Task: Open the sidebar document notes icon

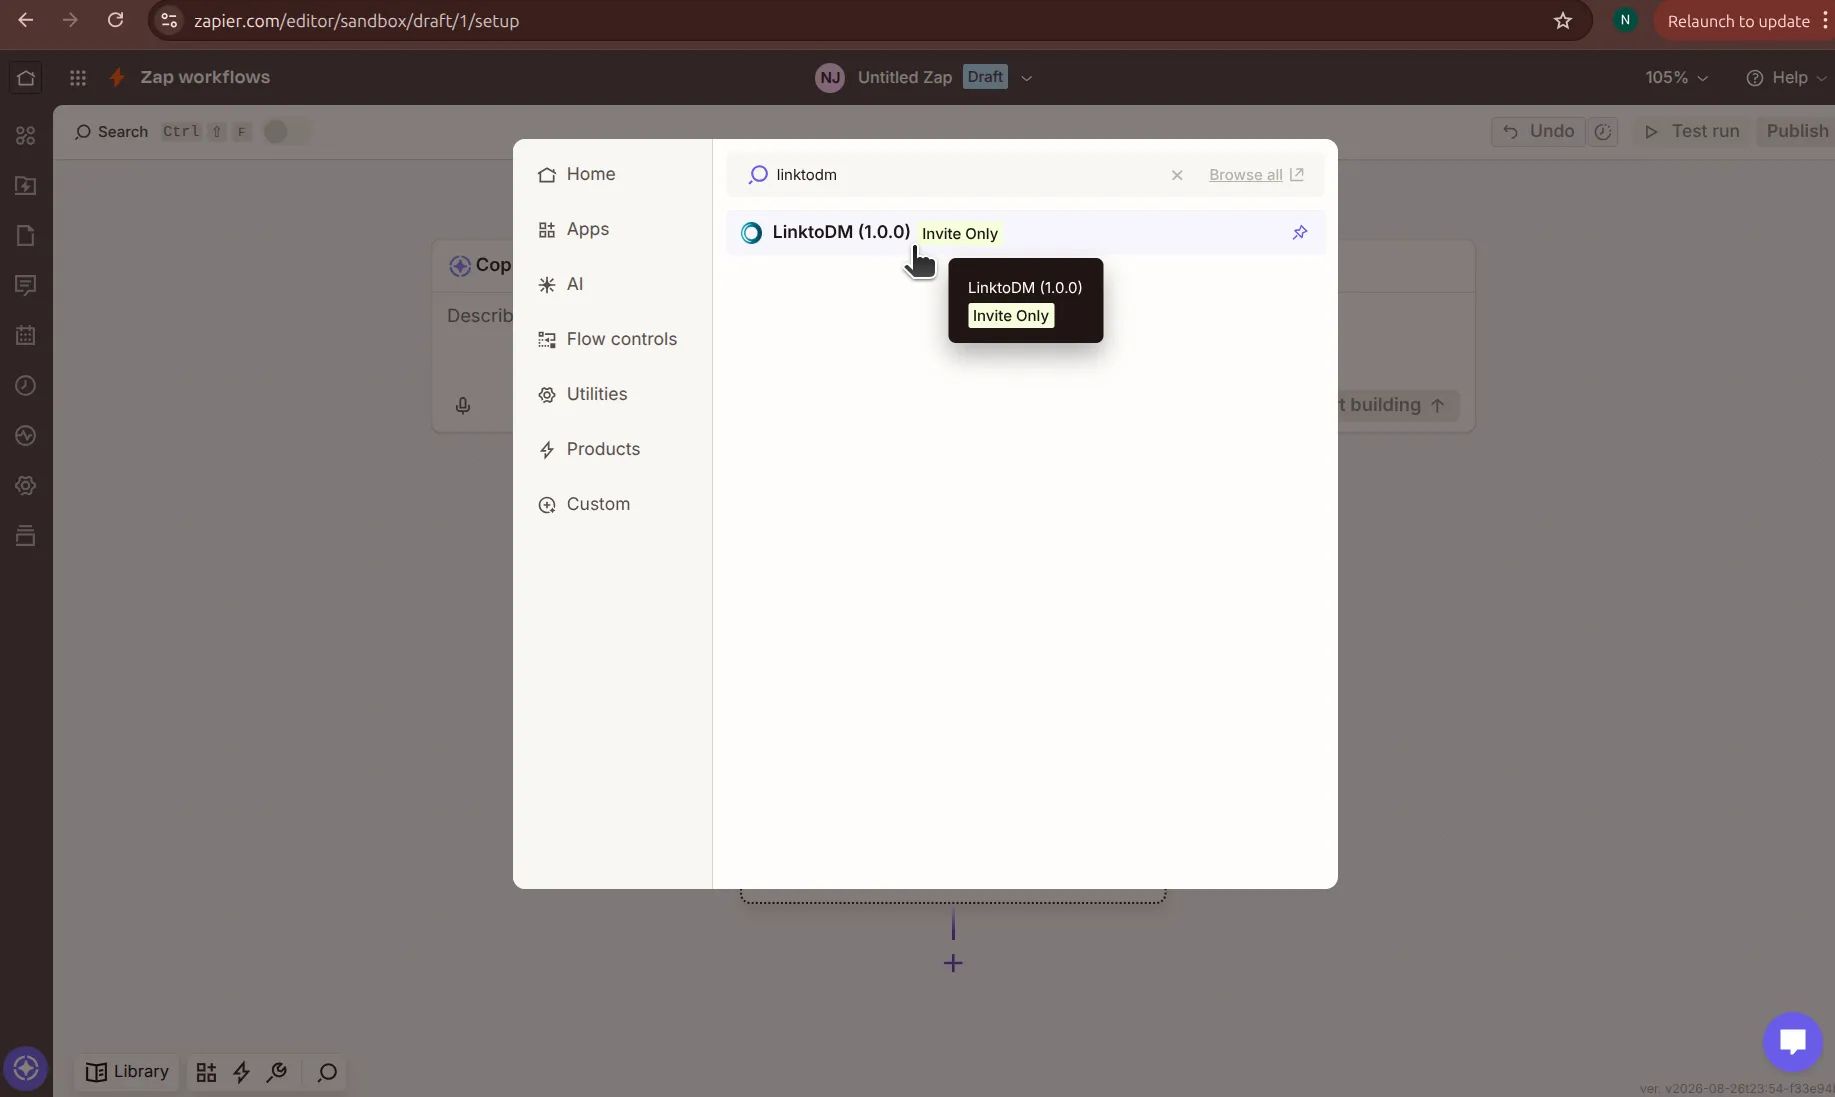Action: 26,236
